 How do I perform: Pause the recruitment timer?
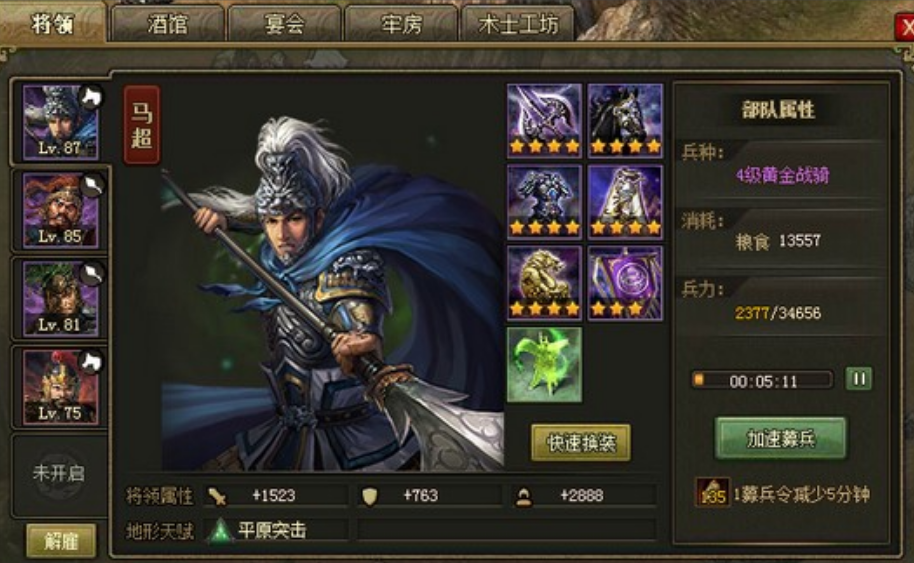(859, 379)
